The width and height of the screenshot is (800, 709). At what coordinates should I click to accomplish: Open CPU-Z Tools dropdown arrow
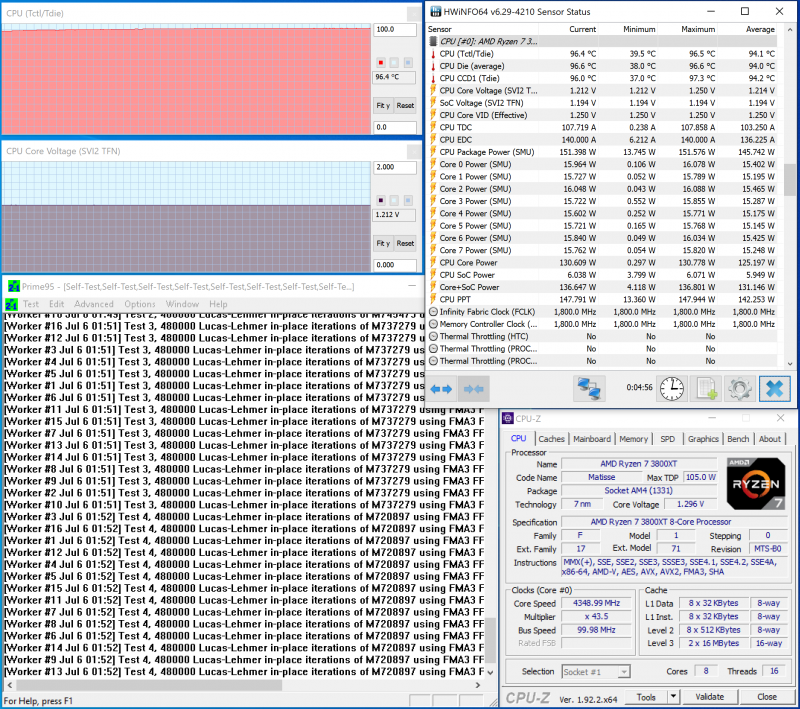673,696
